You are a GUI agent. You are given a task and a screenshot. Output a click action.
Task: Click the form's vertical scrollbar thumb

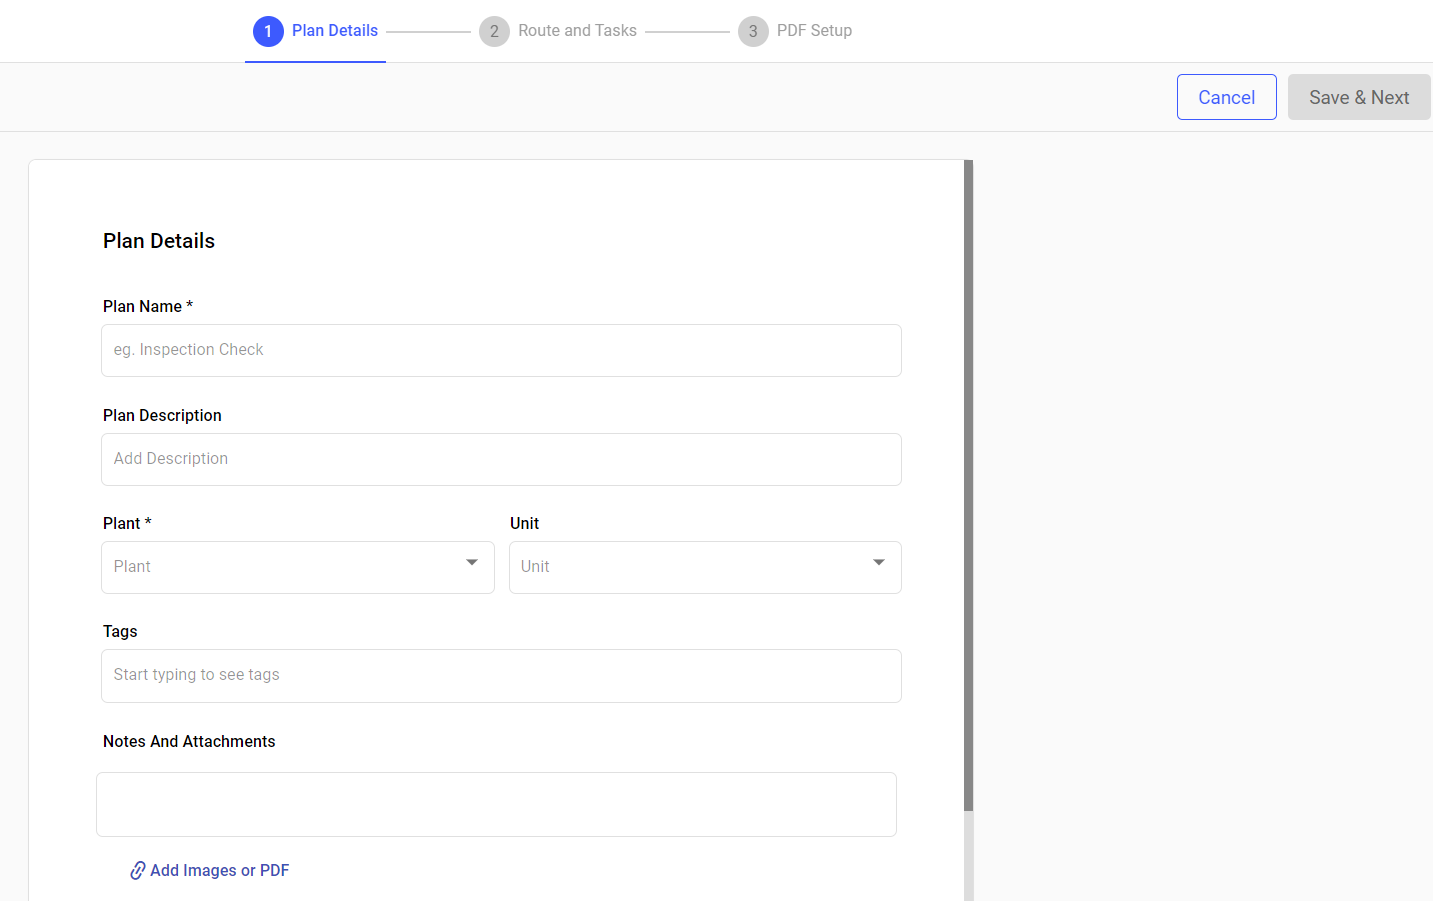[x=968, y=485]
